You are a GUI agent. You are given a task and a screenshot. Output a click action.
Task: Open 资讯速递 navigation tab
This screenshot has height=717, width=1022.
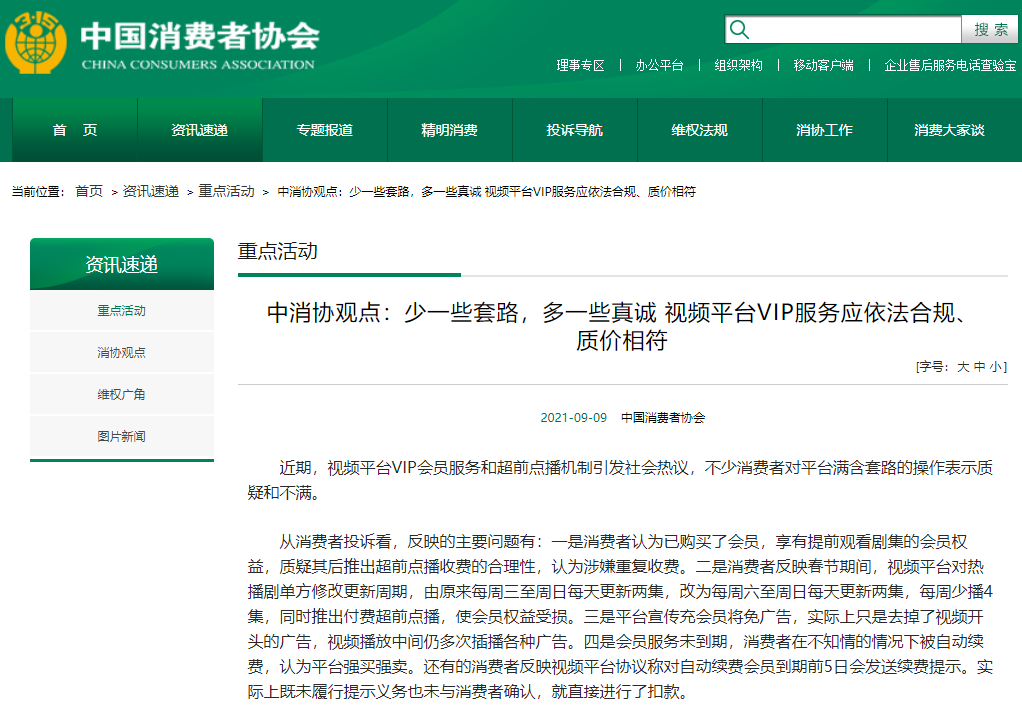pyautogui.click(x=199, y=130)
